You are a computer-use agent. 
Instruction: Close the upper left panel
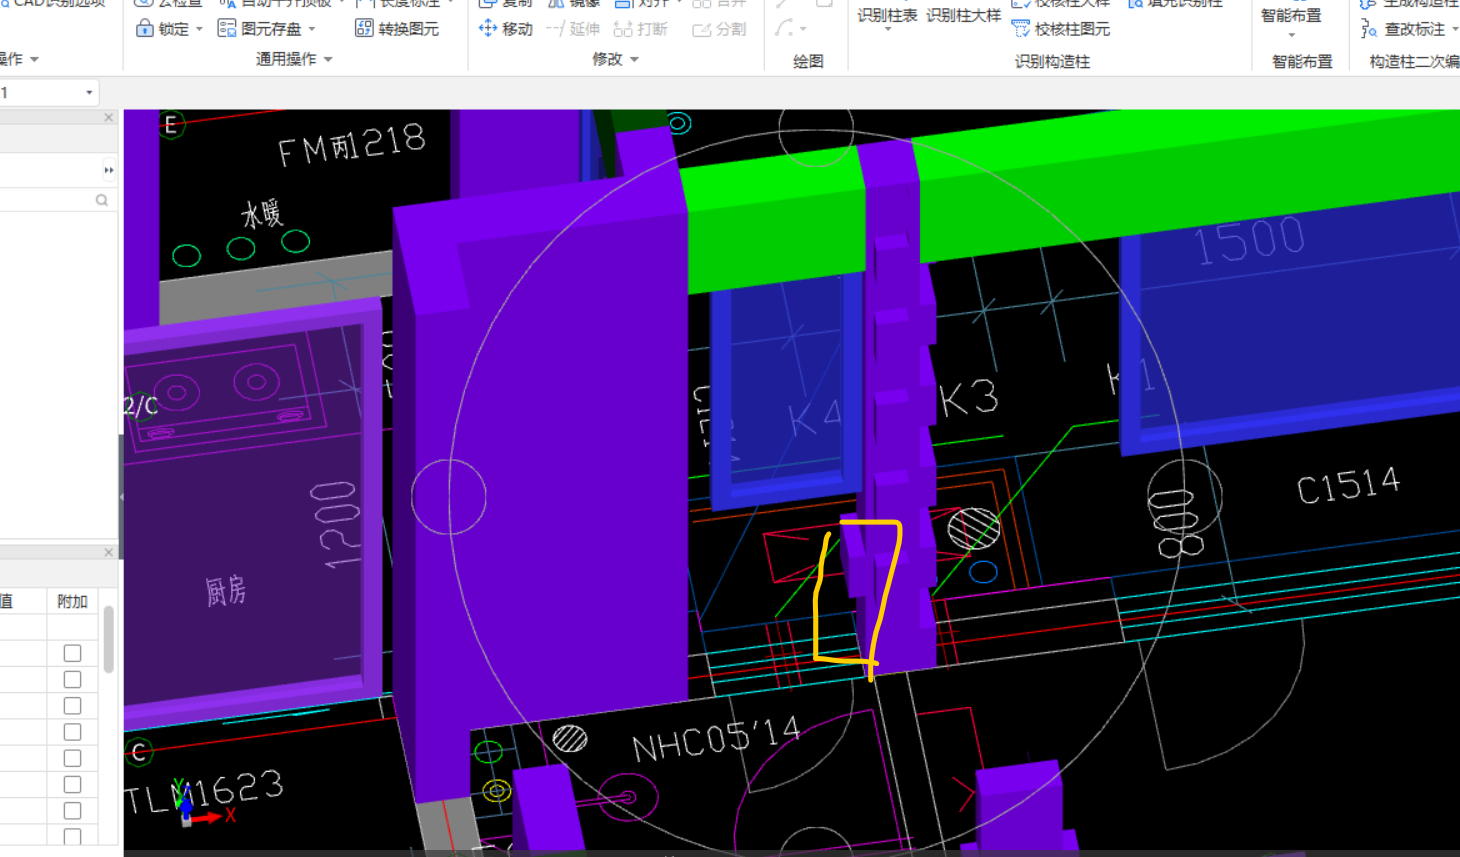coord(109,117)
